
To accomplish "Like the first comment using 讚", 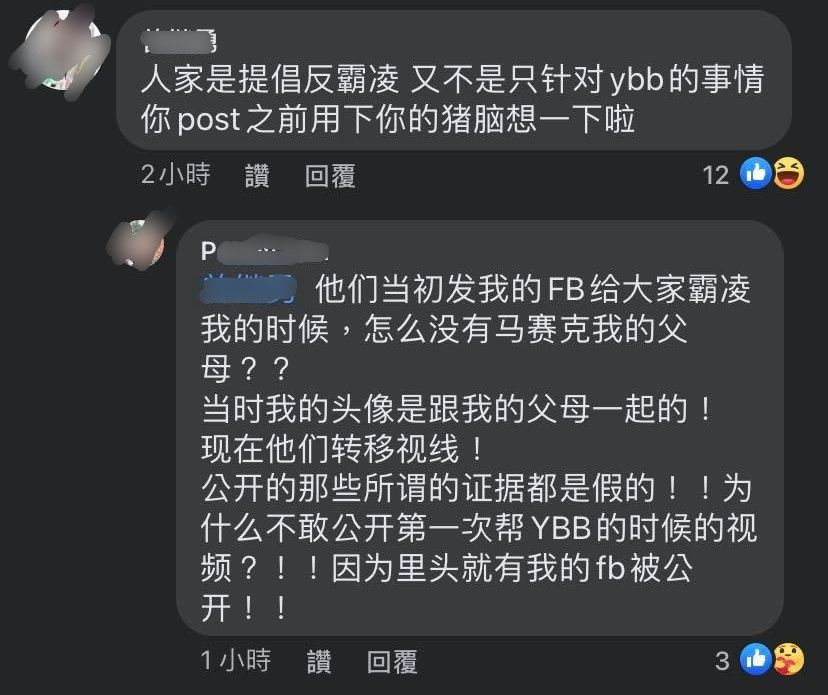I will [257, 175].
